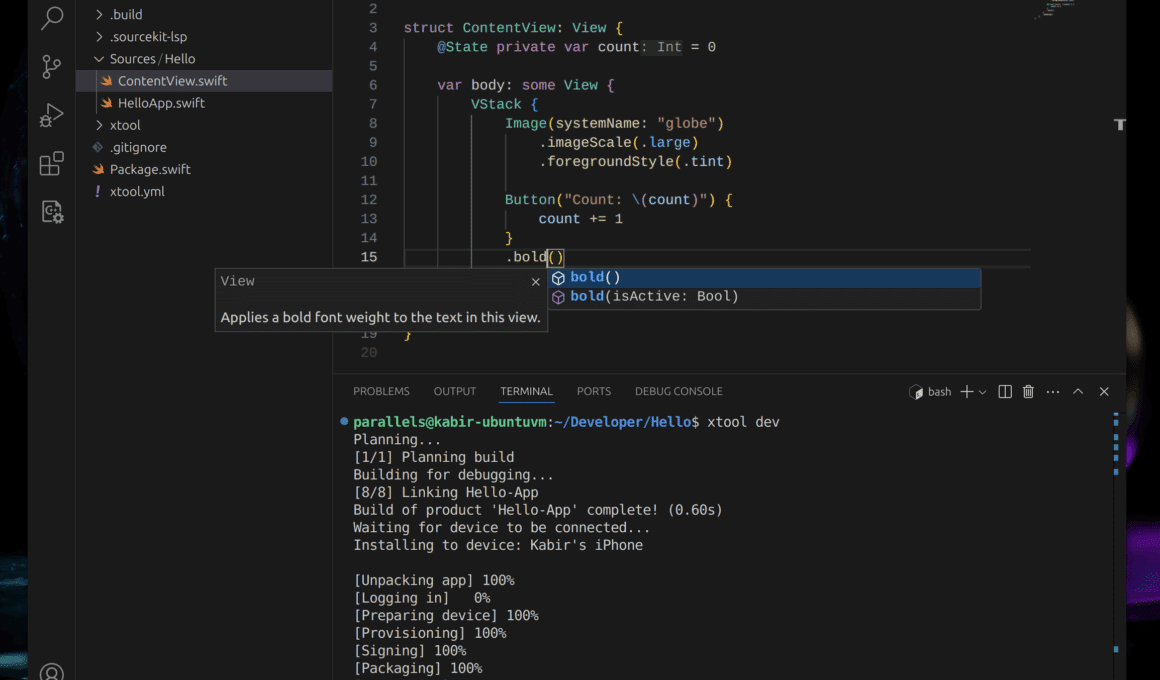Close the View documentation popup
Screen dimensions: 1160x680
pos(536,282)
